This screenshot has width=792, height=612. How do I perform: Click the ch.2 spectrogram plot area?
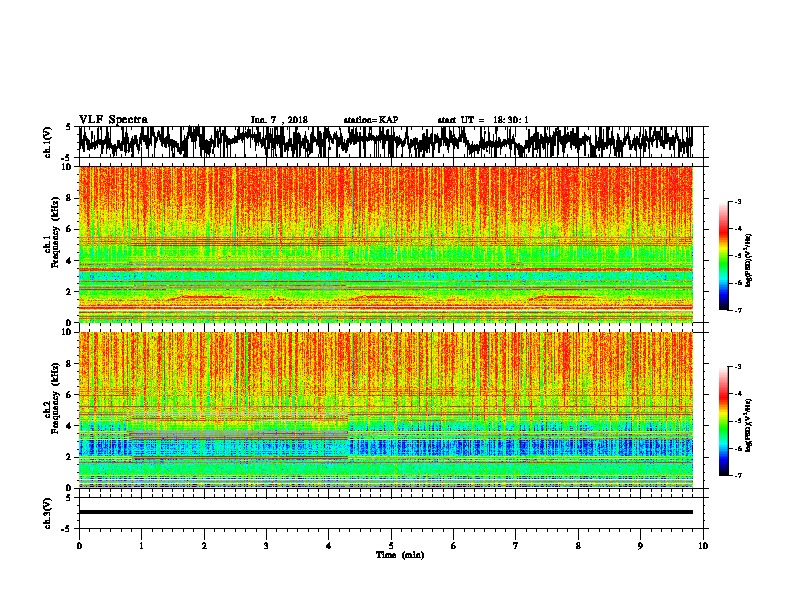[x=386, y=410]
